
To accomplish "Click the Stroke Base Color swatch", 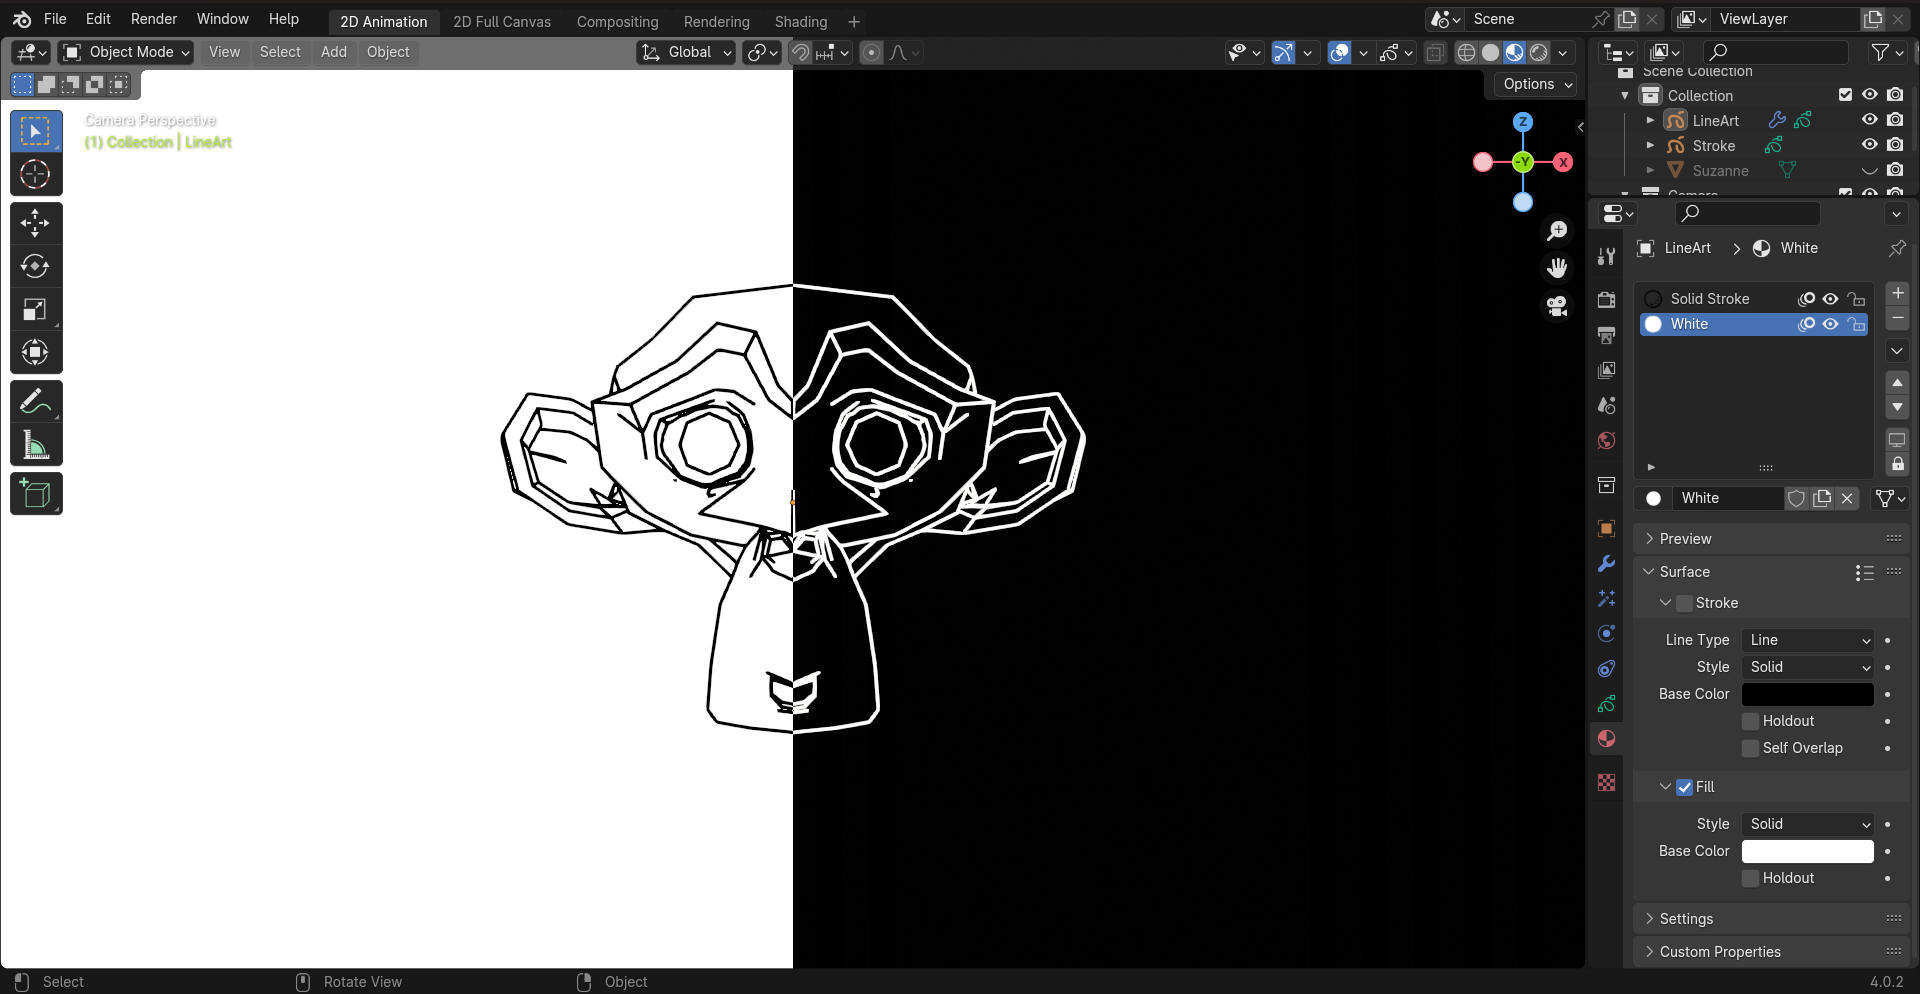I will [1808, 694].
